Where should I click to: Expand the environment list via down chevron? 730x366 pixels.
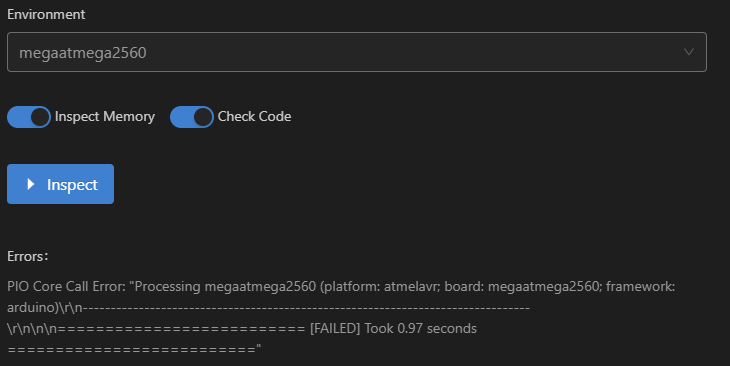689,52
